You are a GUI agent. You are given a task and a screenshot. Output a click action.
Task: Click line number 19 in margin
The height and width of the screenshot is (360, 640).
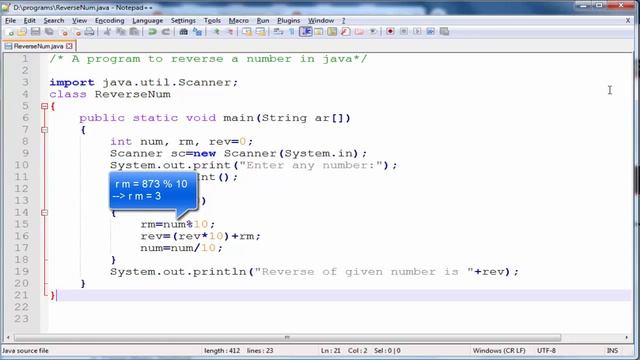tap(22, 271)
